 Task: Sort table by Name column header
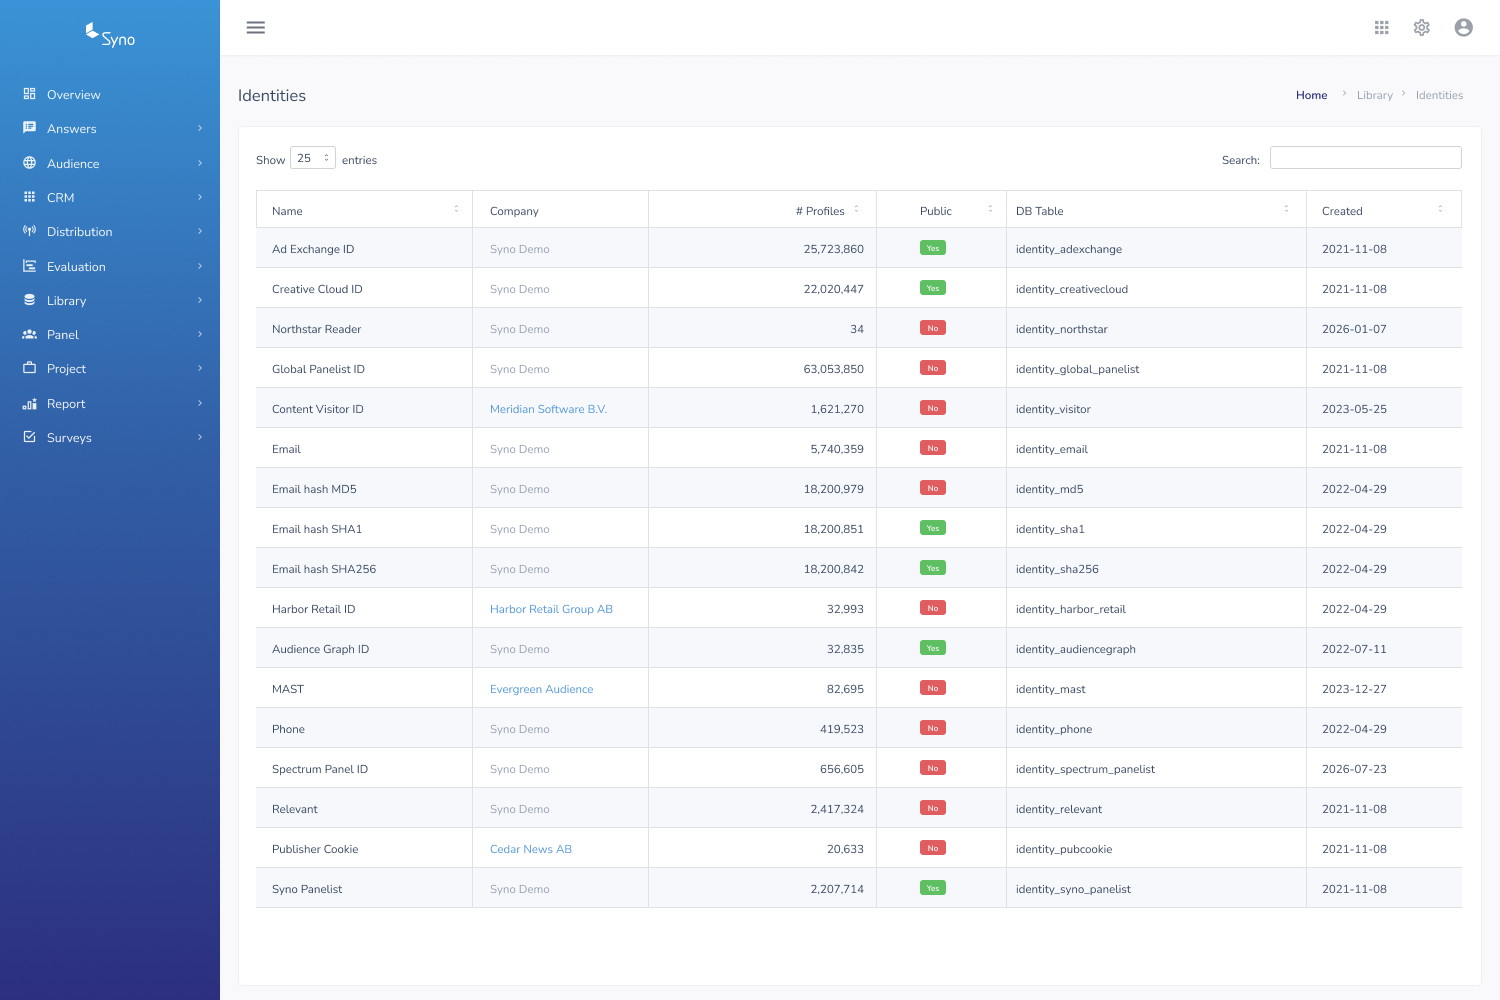(364, 210)
